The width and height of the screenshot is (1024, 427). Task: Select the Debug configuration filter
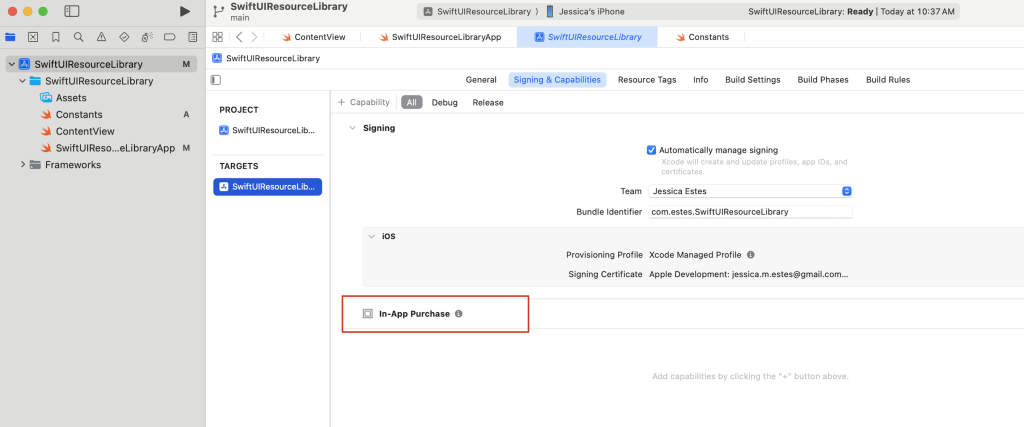click(445, 103)
